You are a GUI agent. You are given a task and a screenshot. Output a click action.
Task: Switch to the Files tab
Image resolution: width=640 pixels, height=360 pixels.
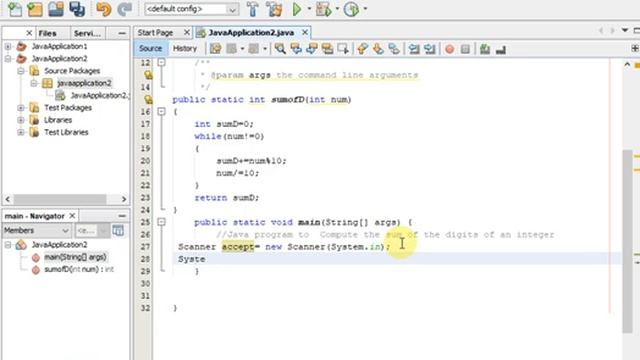(48, 33)
